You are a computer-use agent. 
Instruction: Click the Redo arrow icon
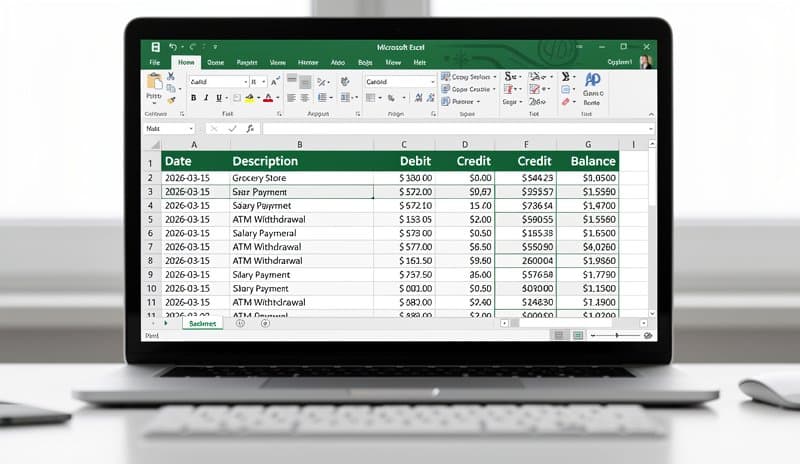coord(192,47)
